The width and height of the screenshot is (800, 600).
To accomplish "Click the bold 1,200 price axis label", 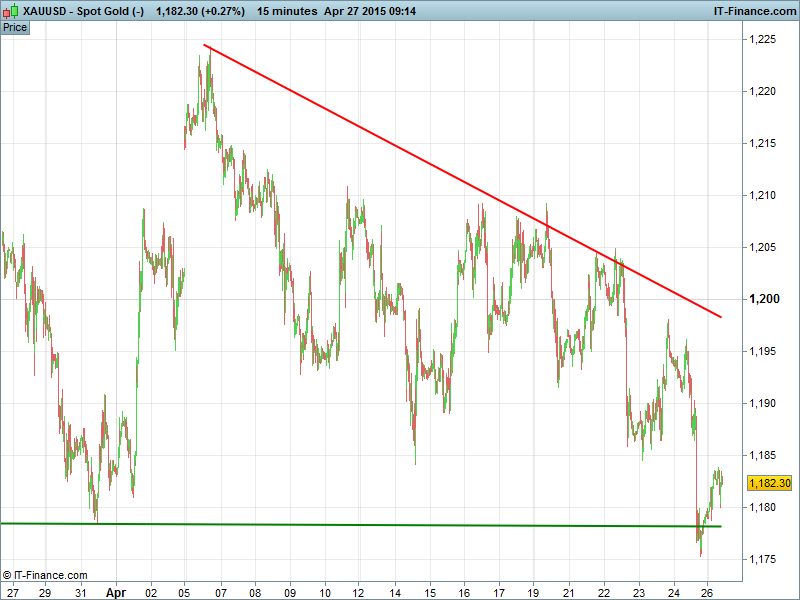I will pos(766,299).
